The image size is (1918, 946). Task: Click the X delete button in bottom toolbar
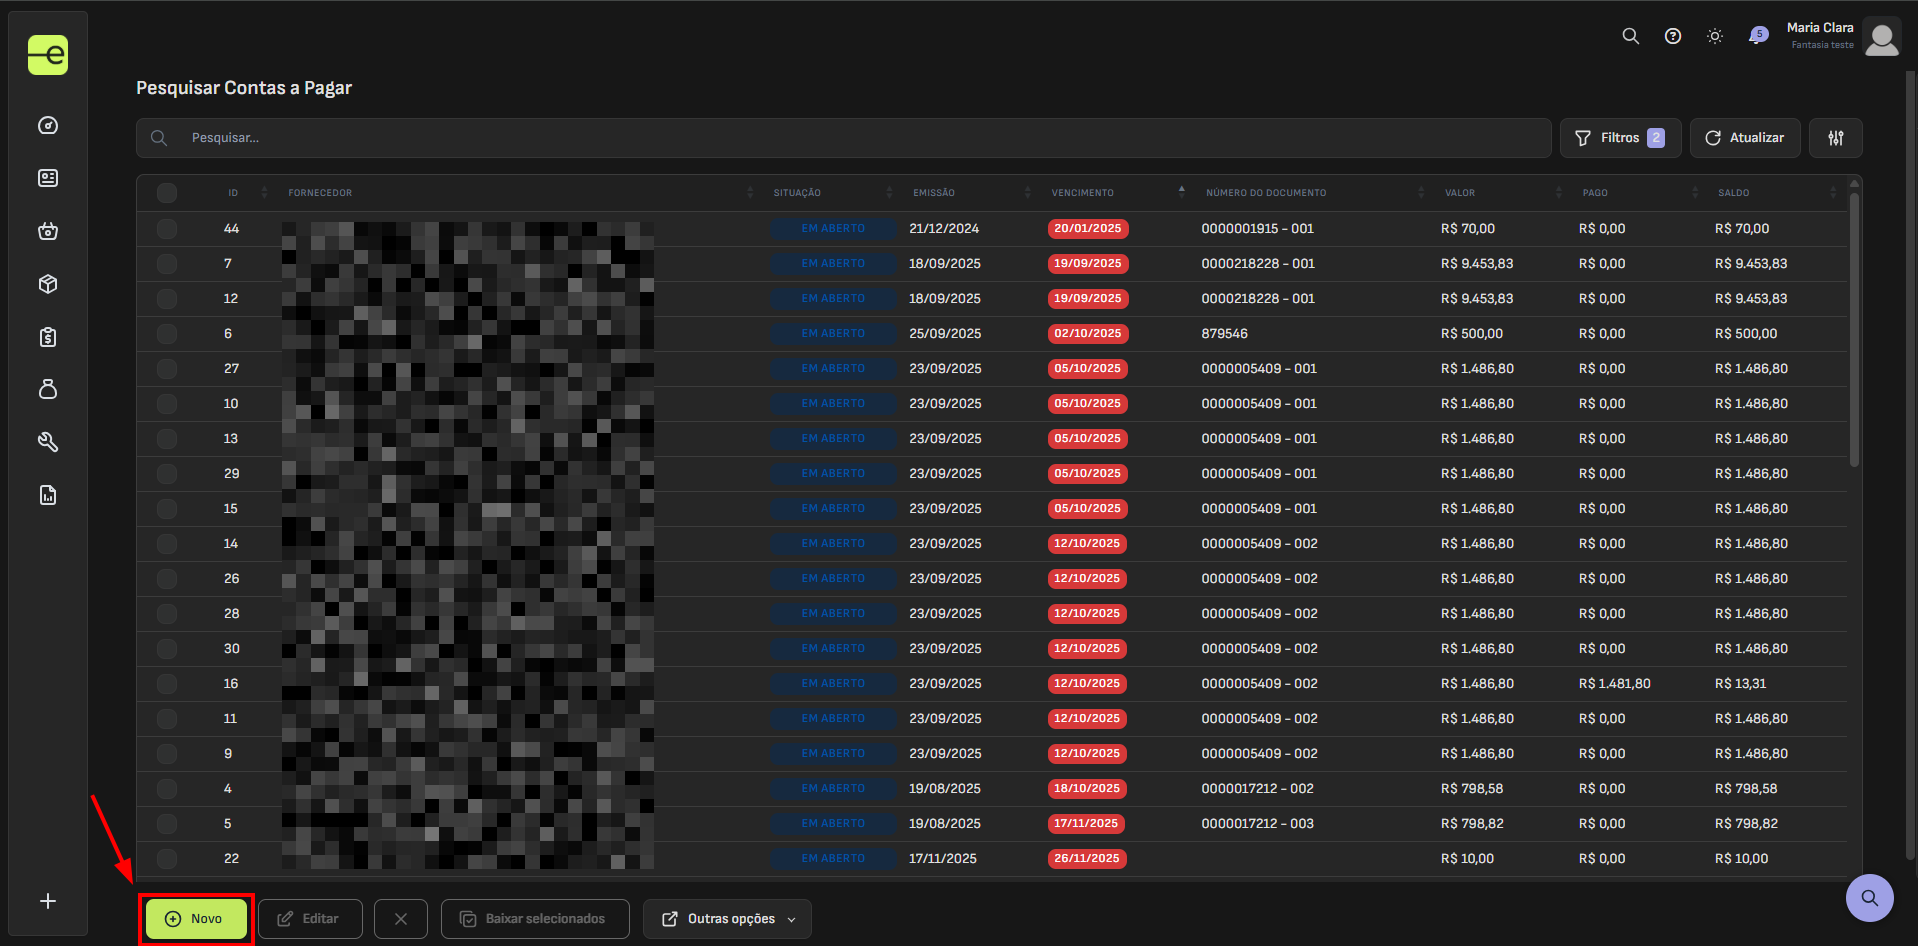pos(400,919)
